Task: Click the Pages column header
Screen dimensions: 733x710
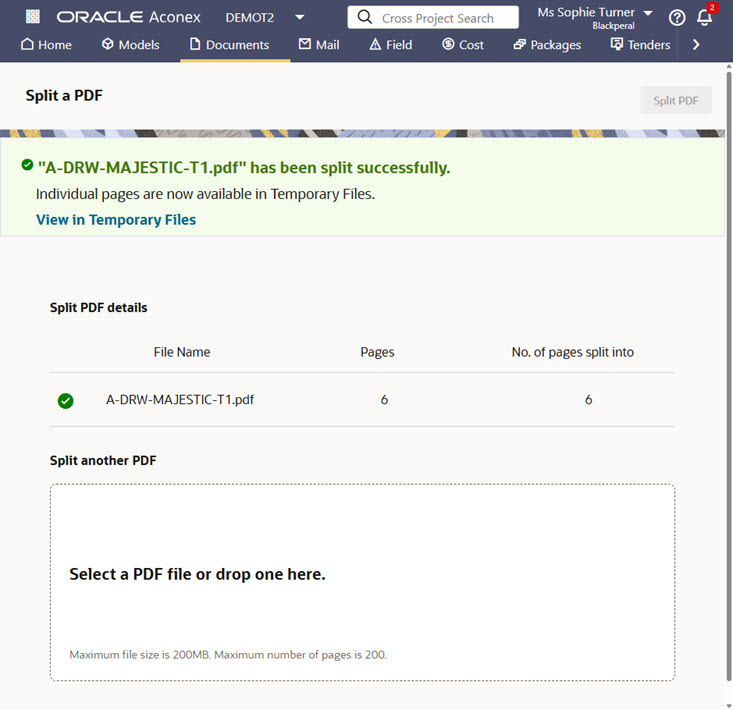Action: coord(377,352)
